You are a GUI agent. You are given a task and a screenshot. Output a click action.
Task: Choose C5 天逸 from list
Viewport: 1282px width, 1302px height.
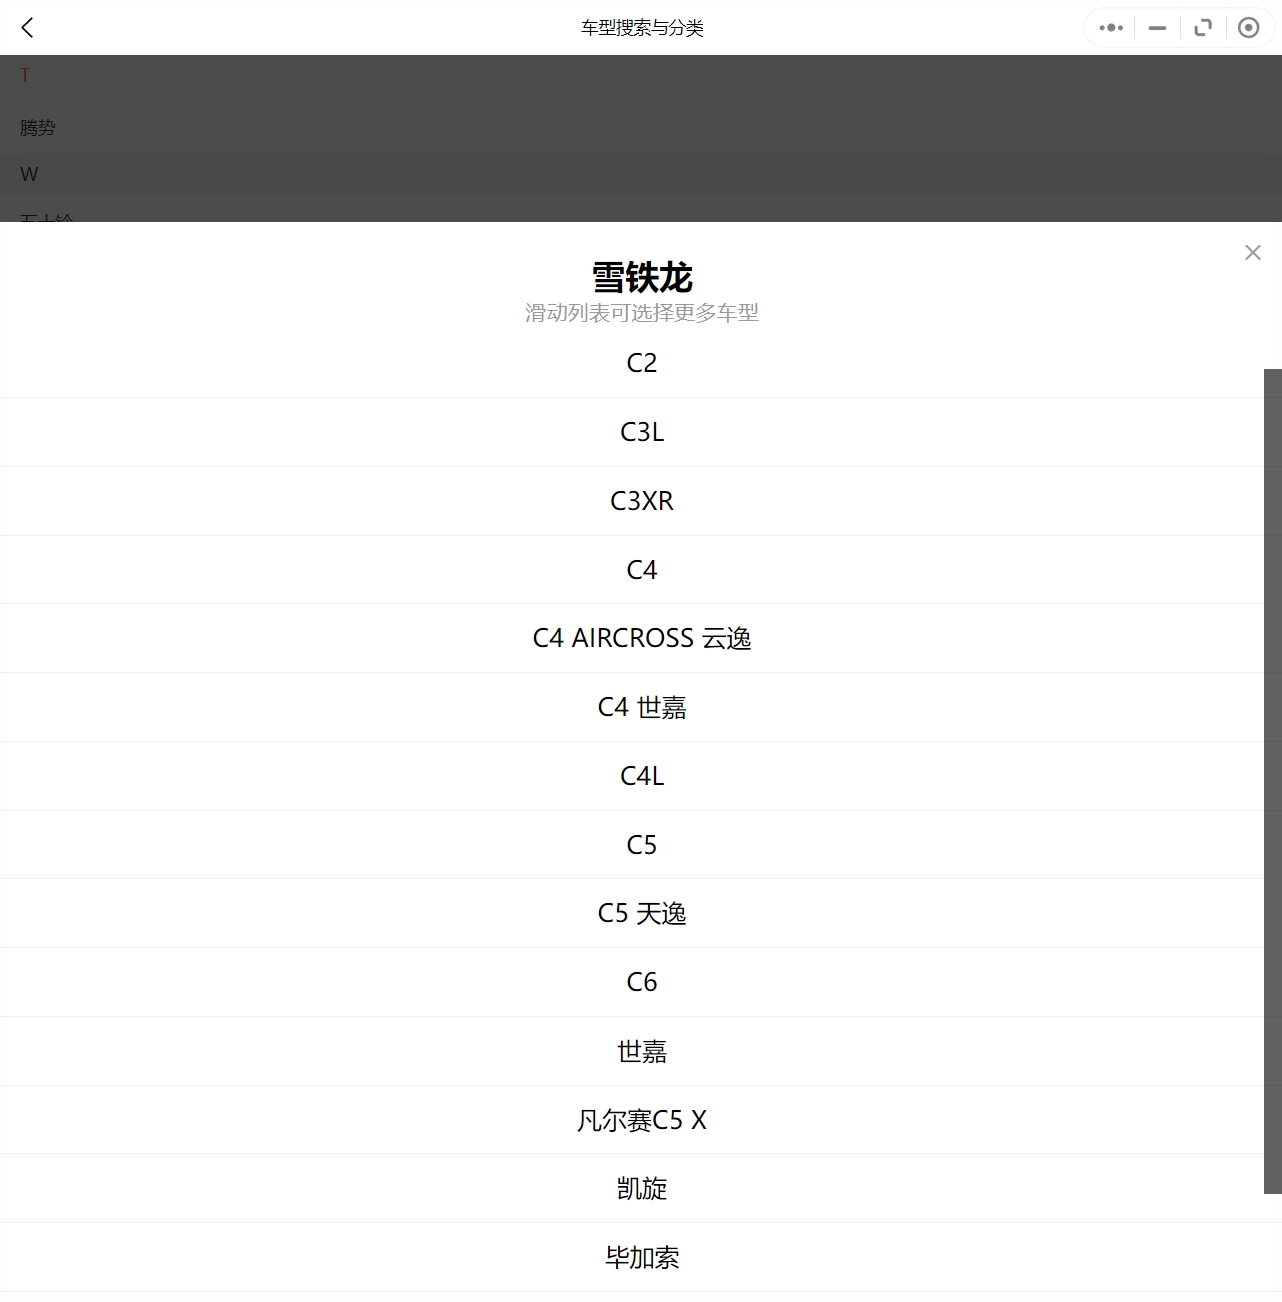pyautogui.click(x=641, y=913)
